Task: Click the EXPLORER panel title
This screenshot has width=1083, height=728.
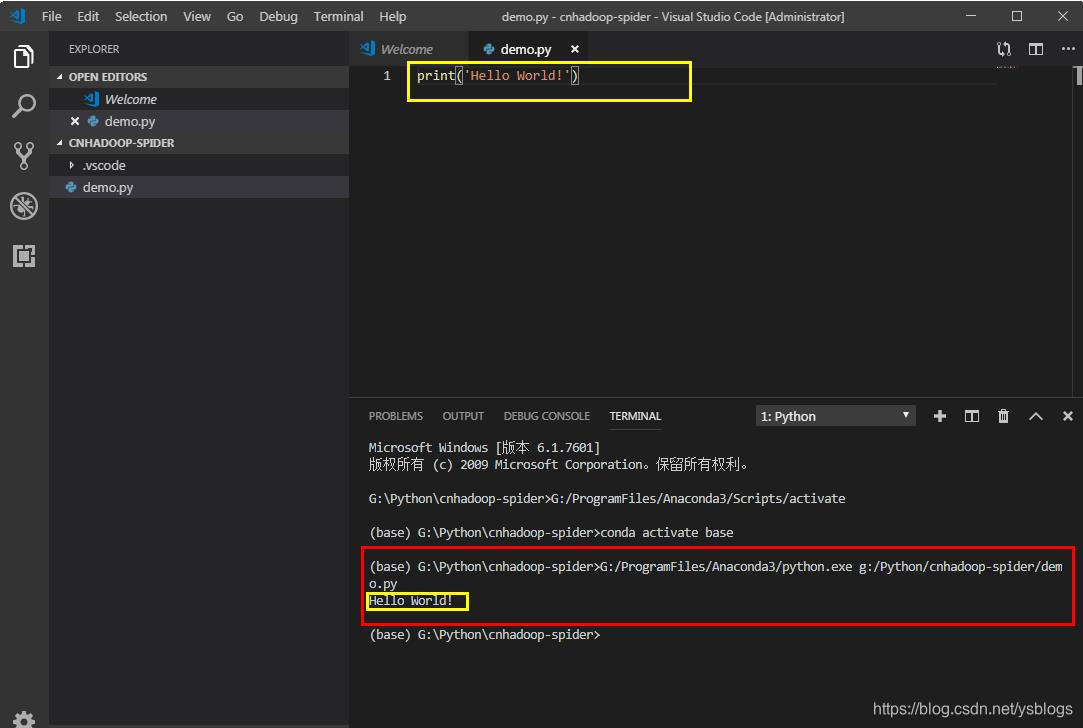Action: (x=94, y=49)
